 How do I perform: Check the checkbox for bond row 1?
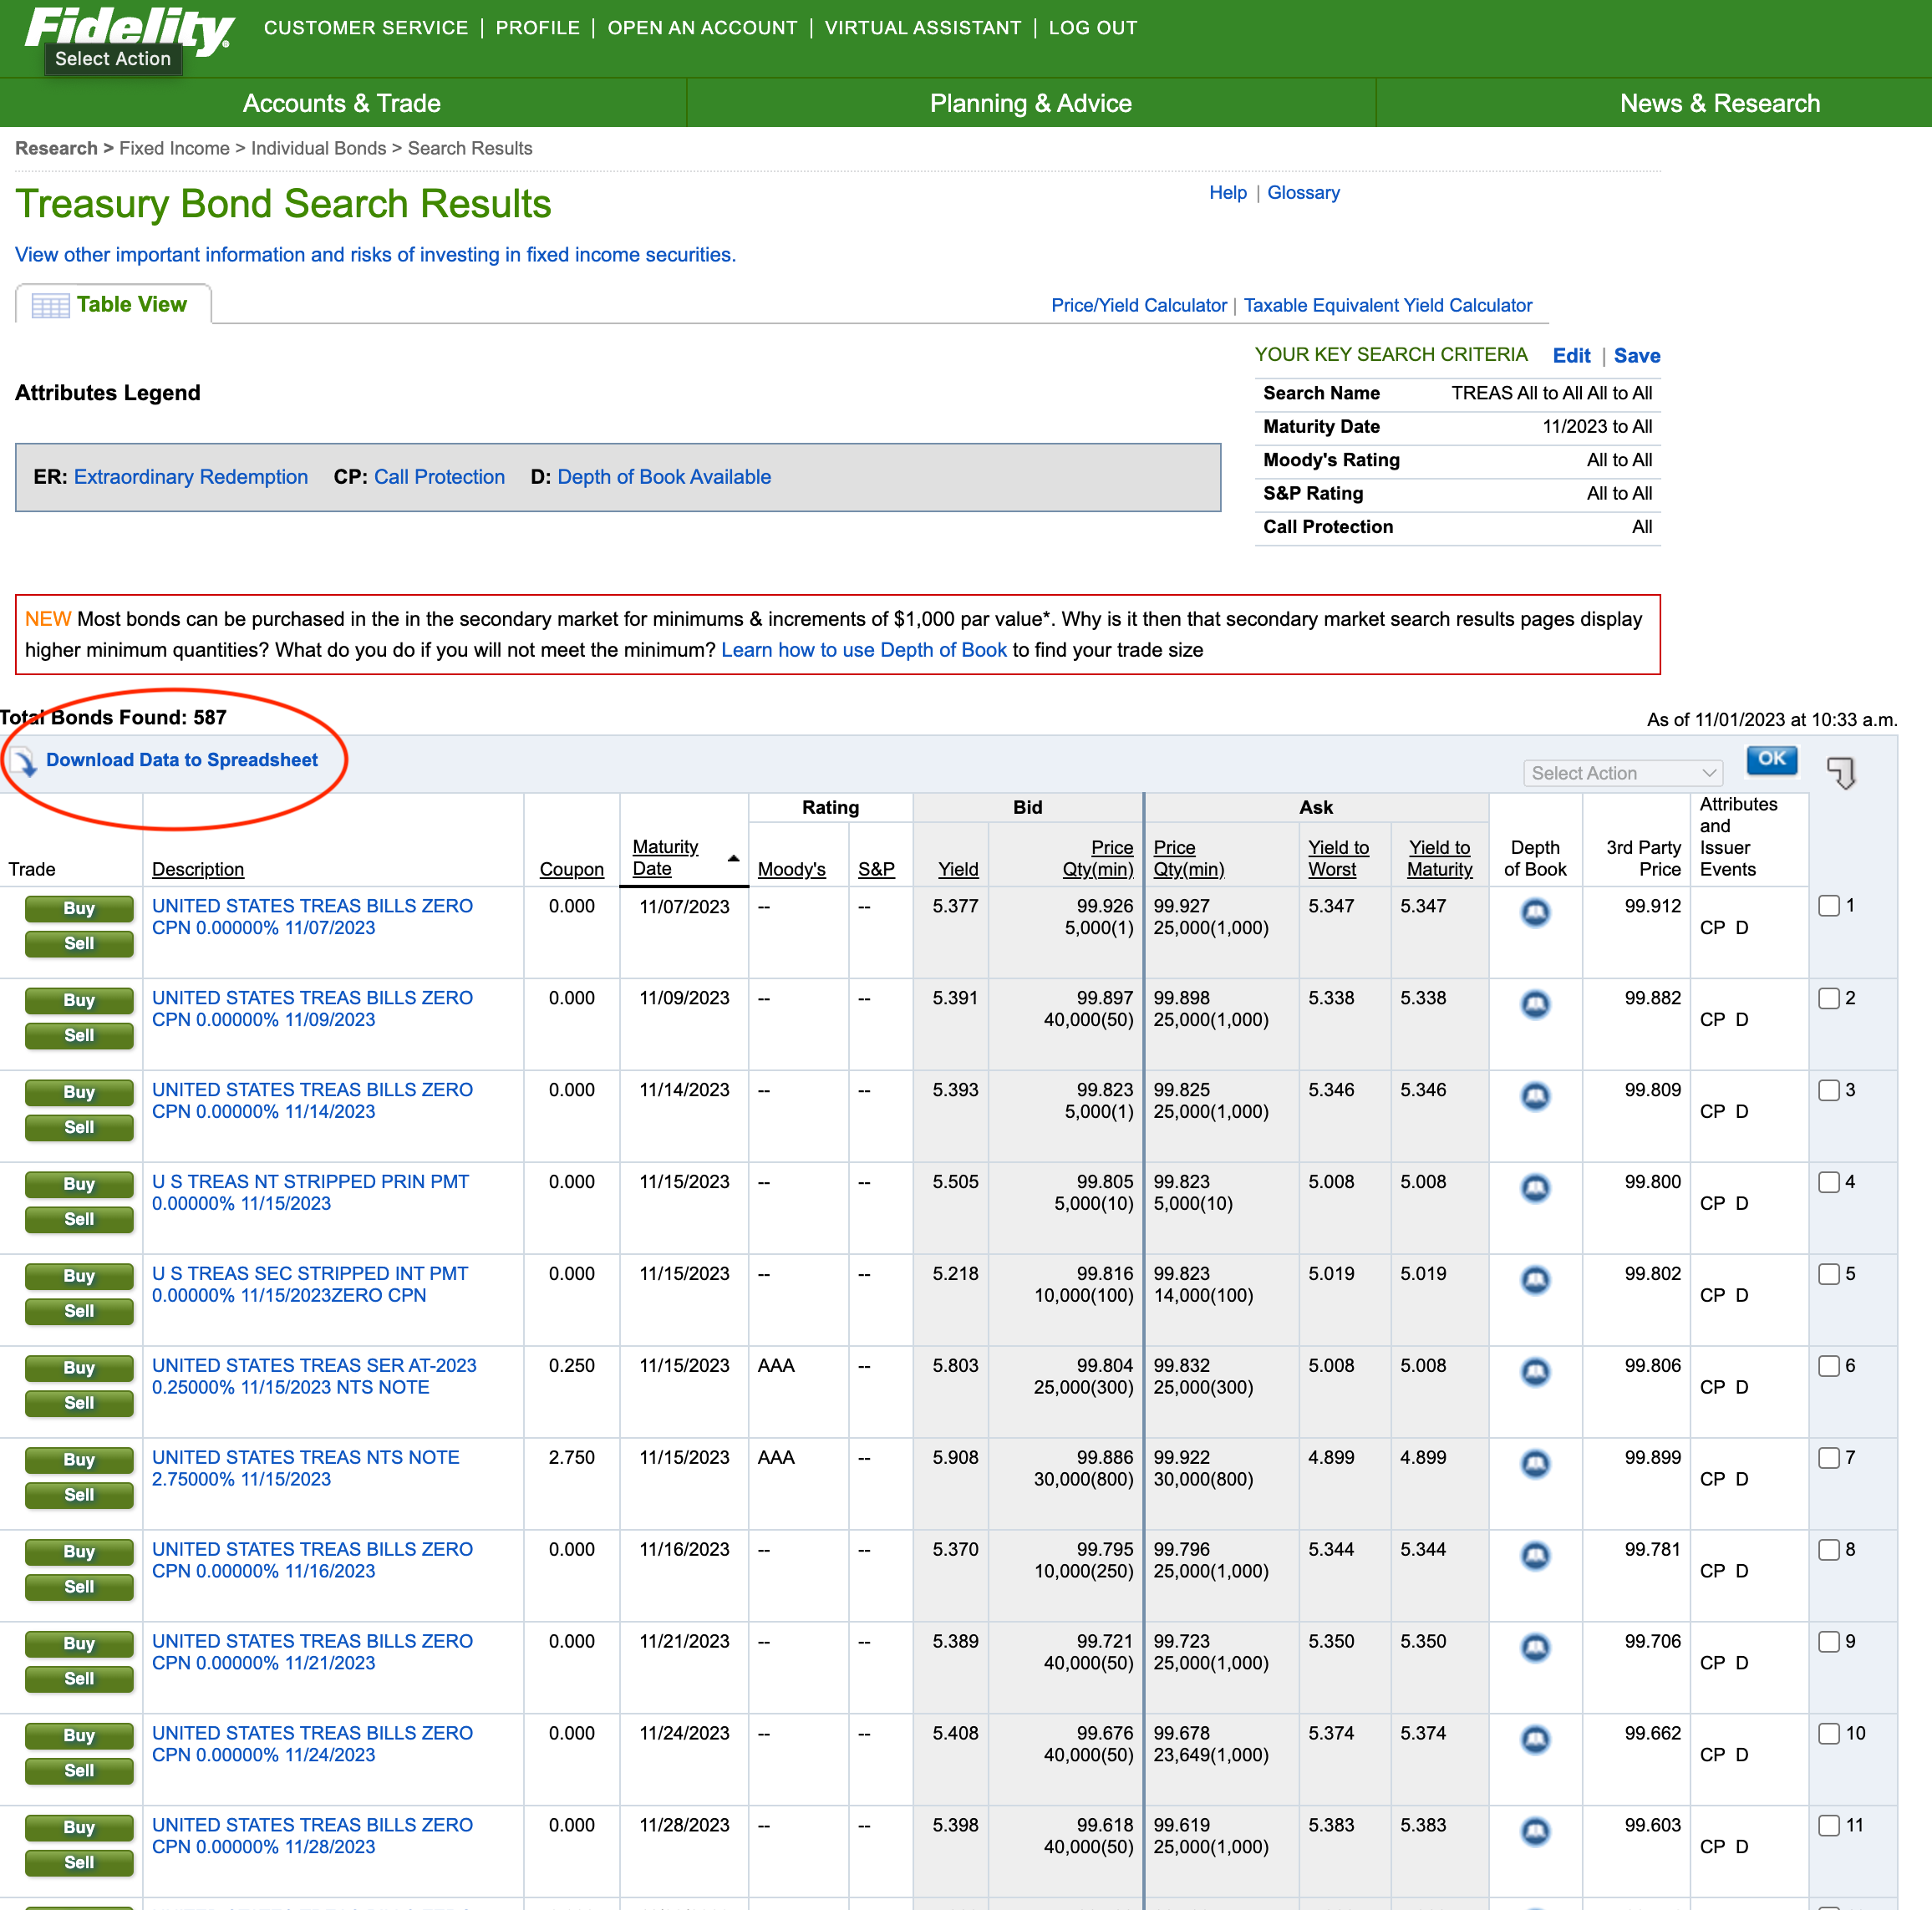click(1828, 906)
